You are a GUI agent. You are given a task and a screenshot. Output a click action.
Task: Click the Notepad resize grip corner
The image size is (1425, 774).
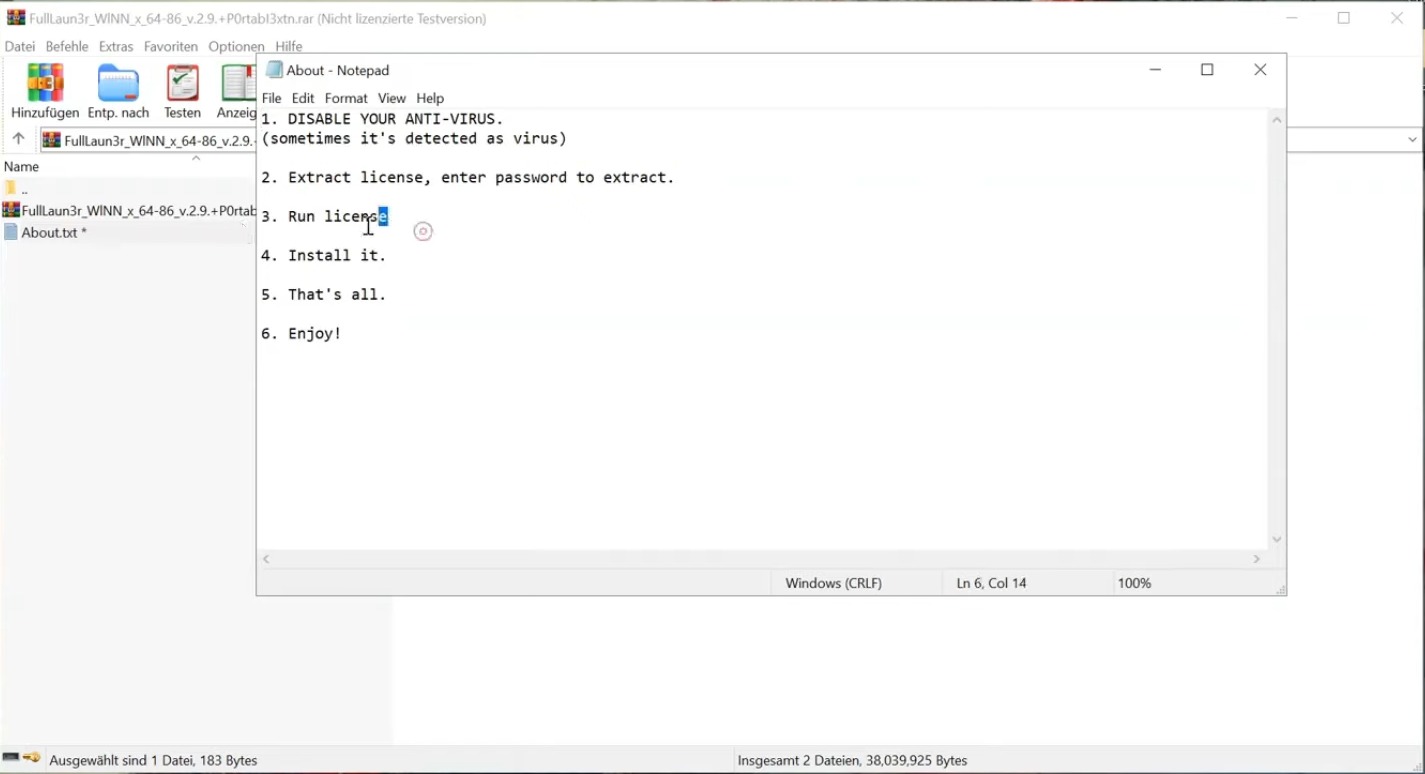(1279, 588)
